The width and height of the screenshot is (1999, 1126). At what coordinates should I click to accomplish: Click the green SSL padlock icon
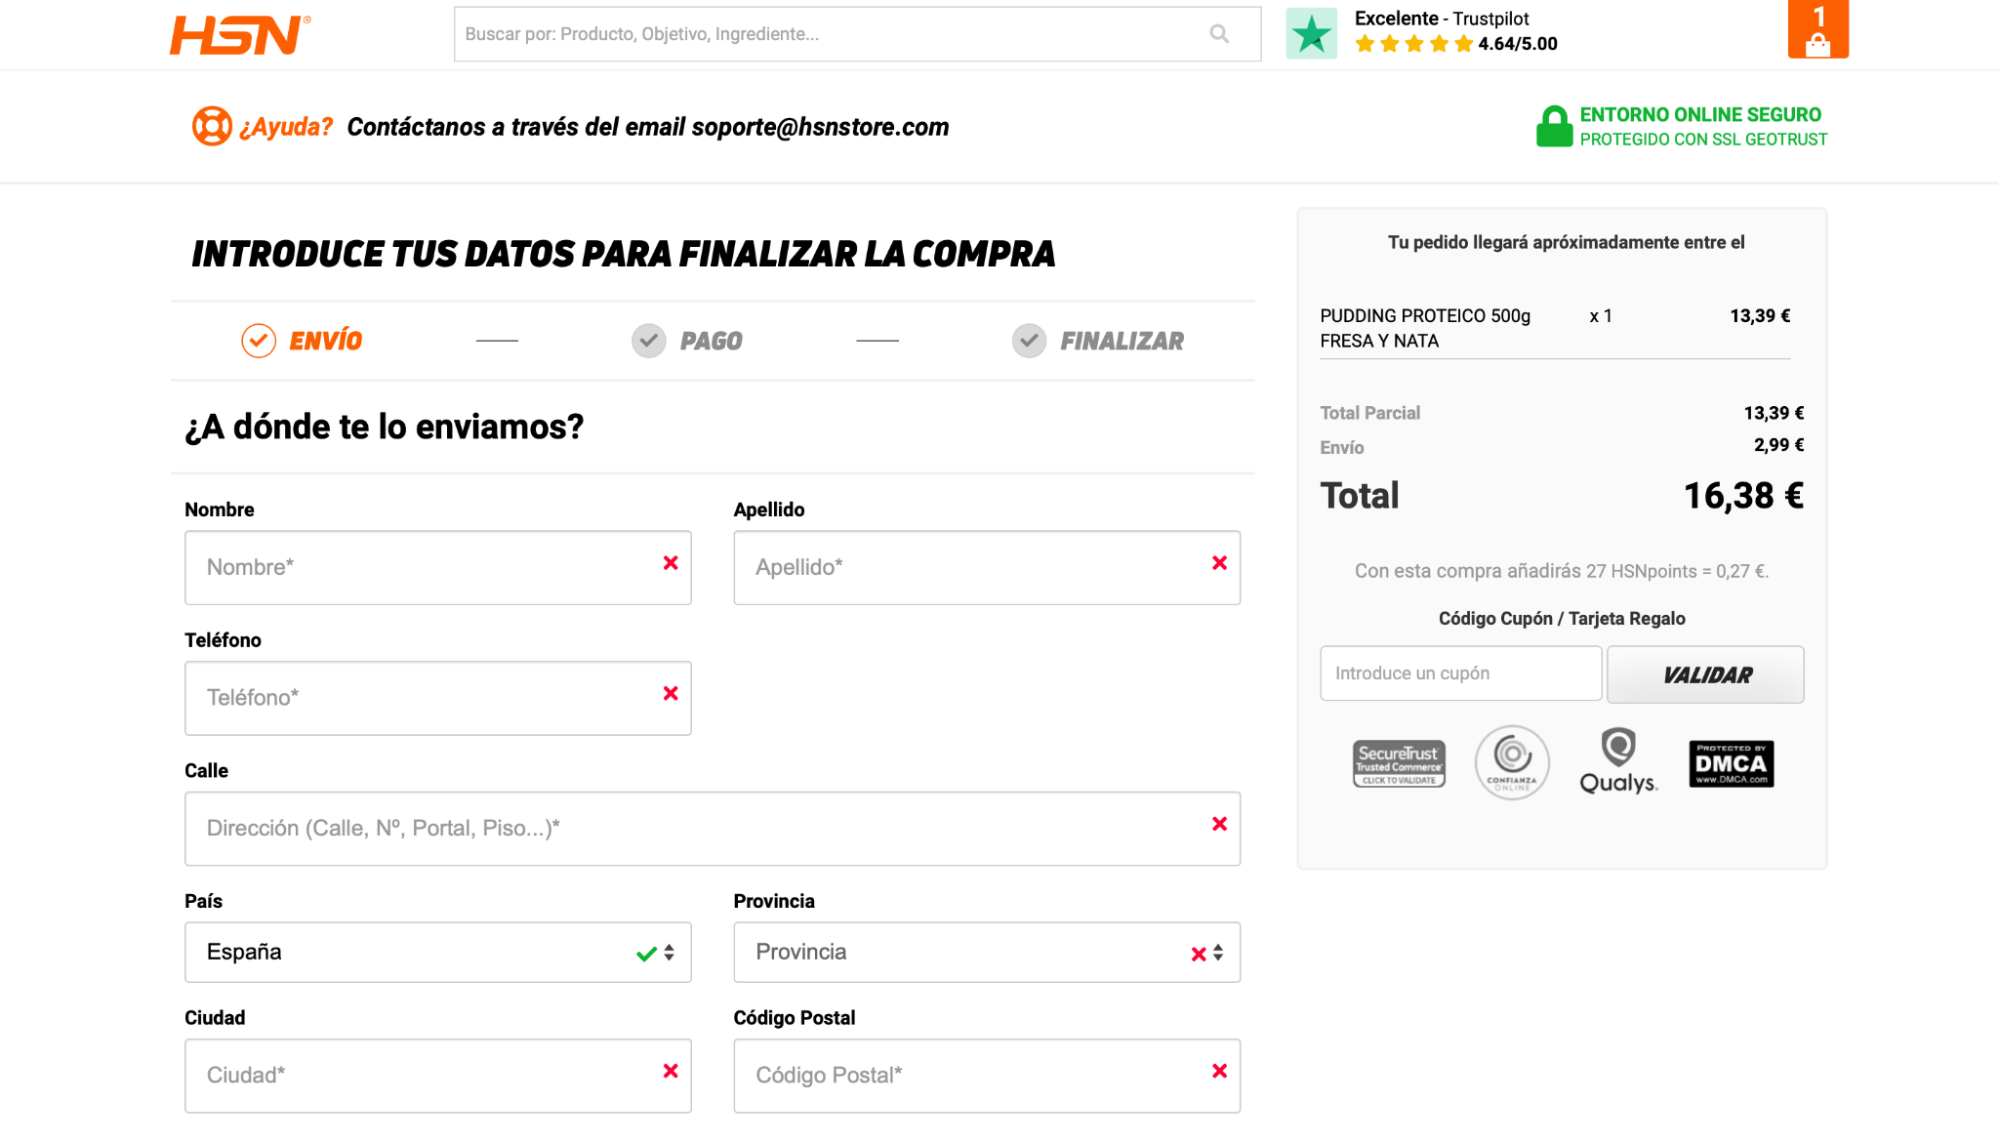[1553, 126]
